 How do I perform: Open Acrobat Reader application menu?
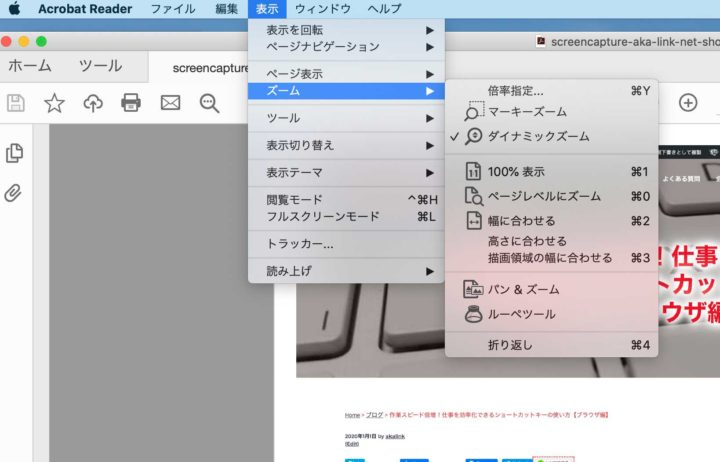click(85, 9)
